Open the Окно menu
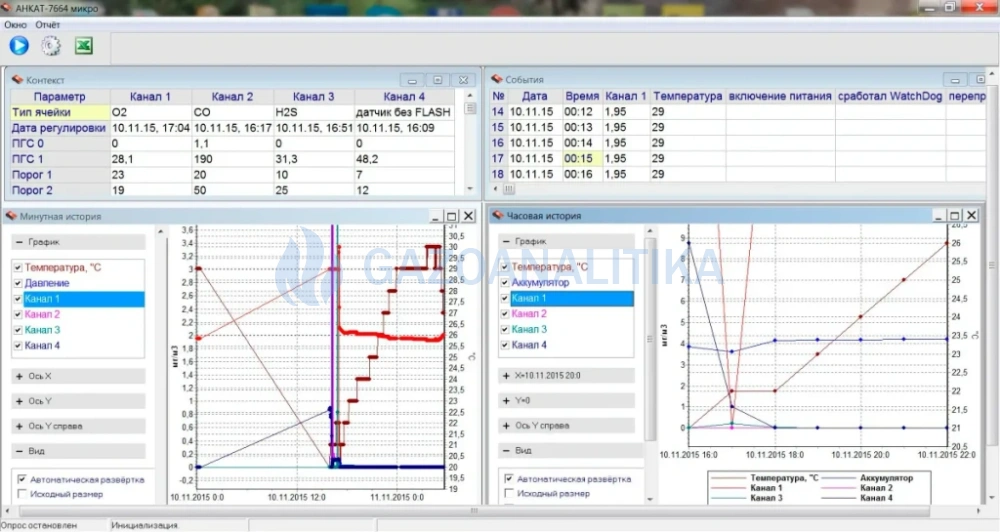 point(15,25)
